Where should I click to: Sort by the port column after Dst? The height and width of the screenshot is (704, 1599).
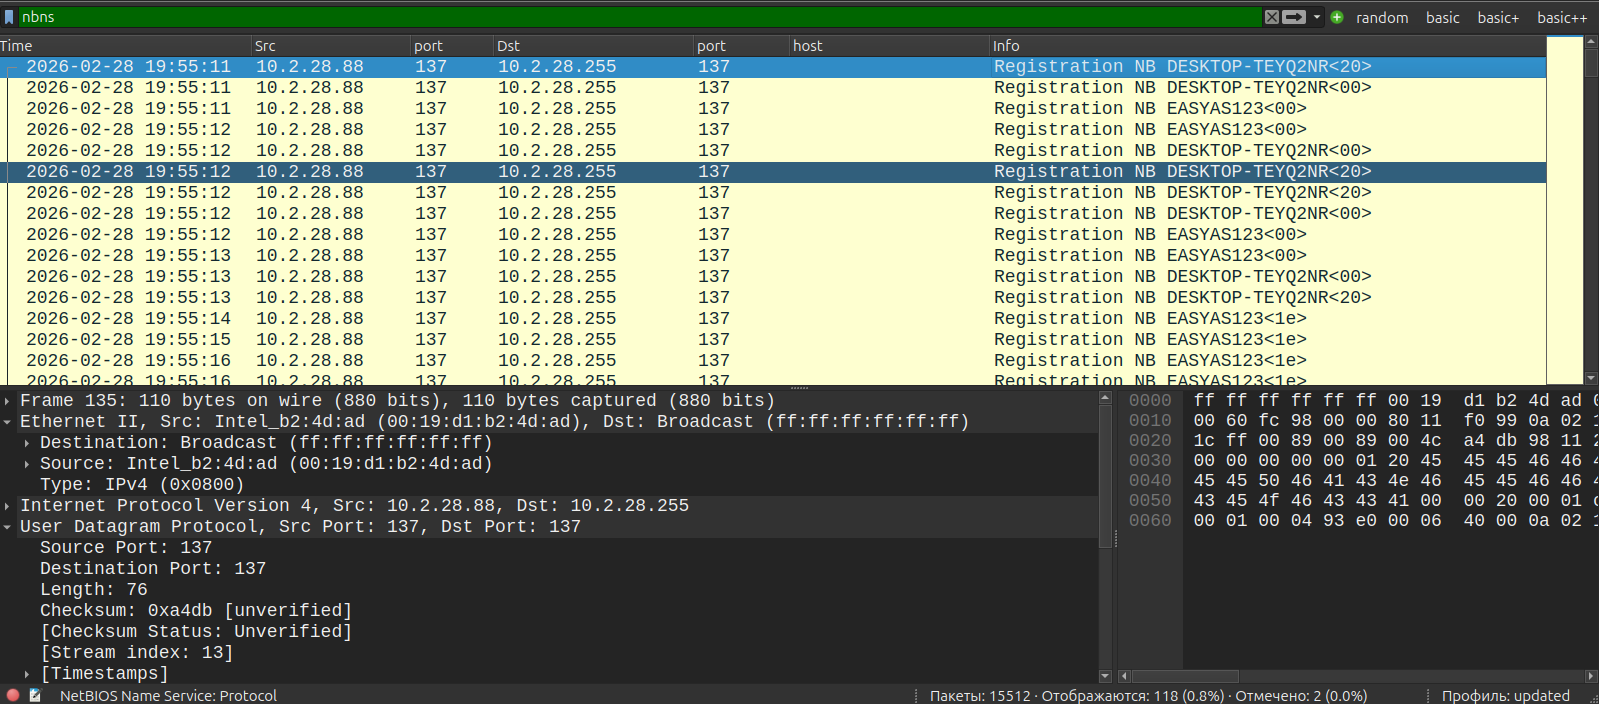pyautogui.click(x=741, y=46)
